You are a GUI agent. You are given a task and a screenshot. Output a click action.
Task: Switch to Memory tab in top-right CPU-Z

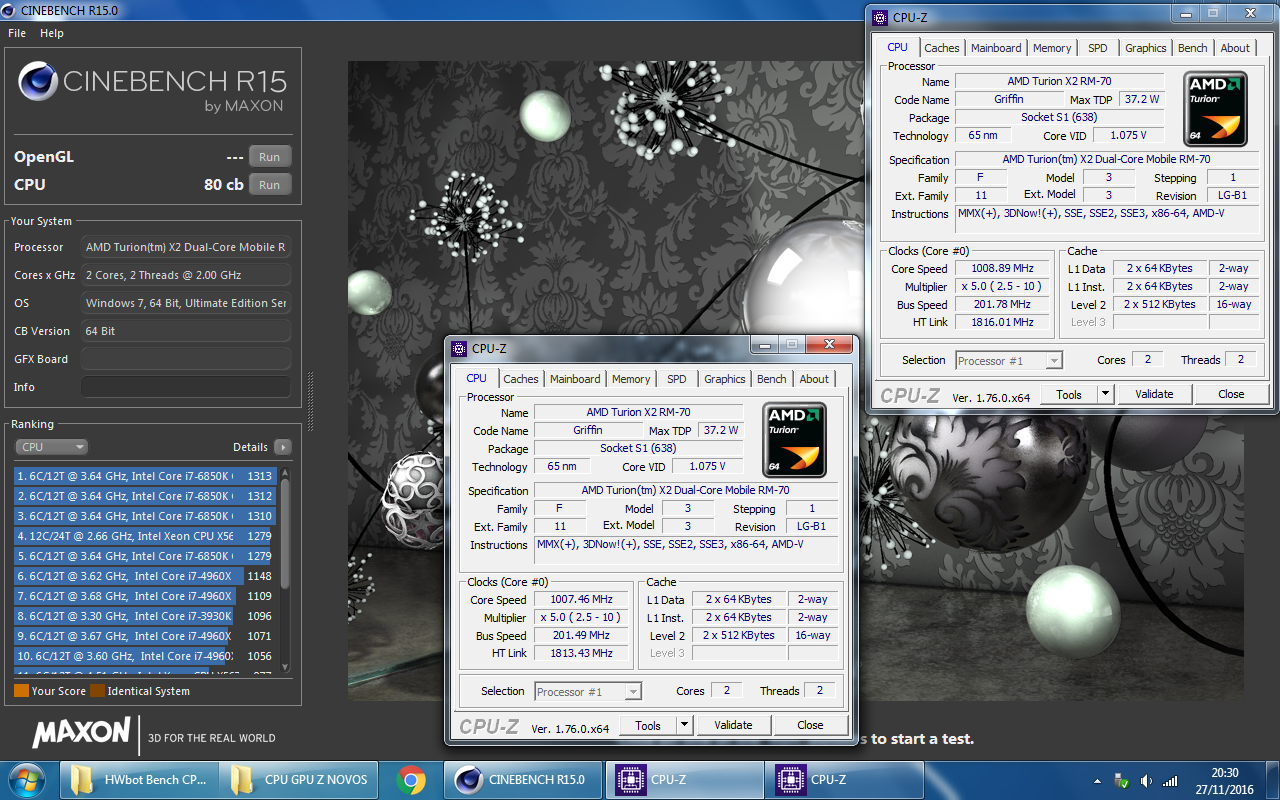pyautogui.click(x=1052, y=48)
